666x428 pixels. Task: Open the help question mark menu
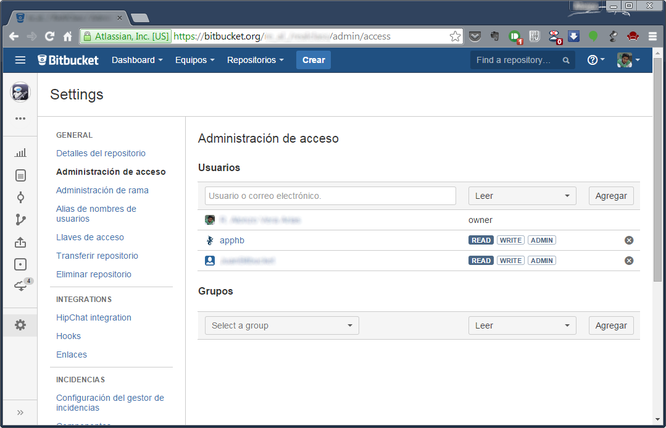[595, 60]
